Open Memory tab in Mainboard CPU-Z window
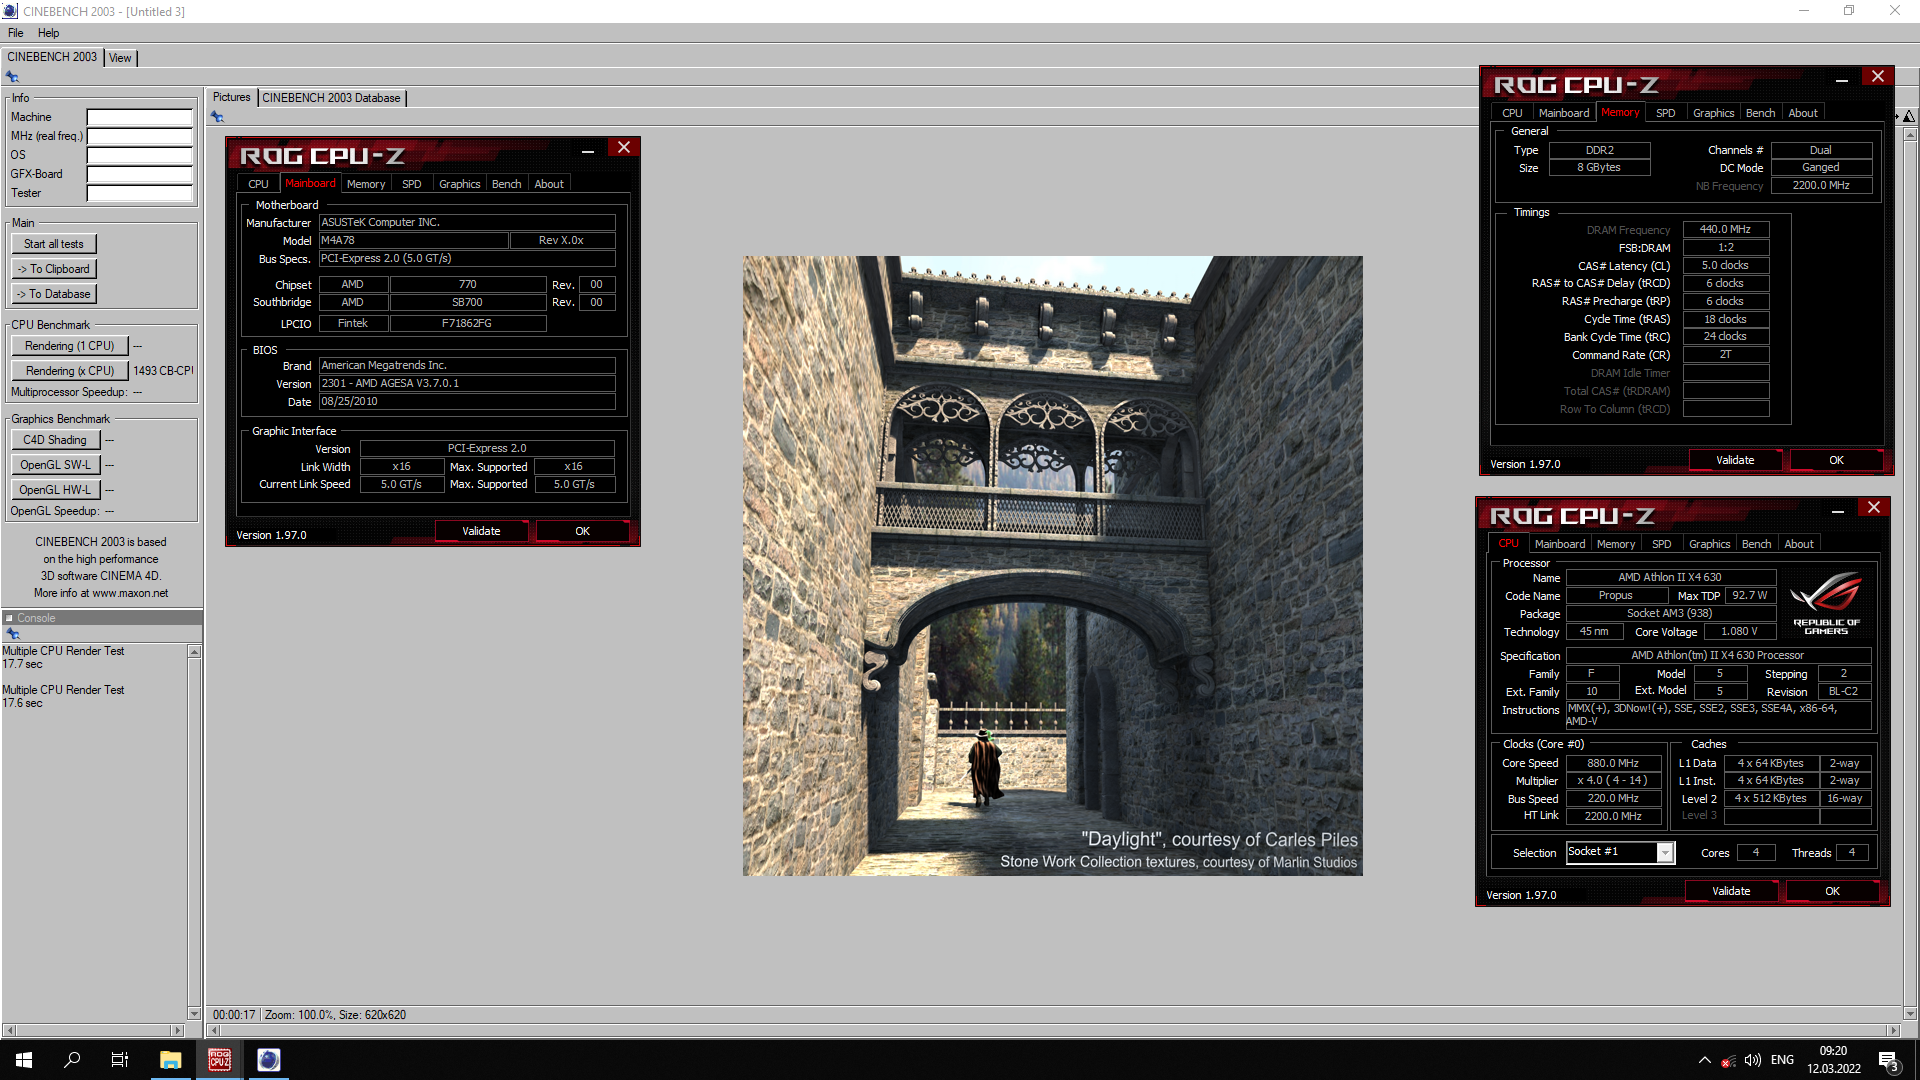Screen dimensions: 1920x1080 coord(366,184)
